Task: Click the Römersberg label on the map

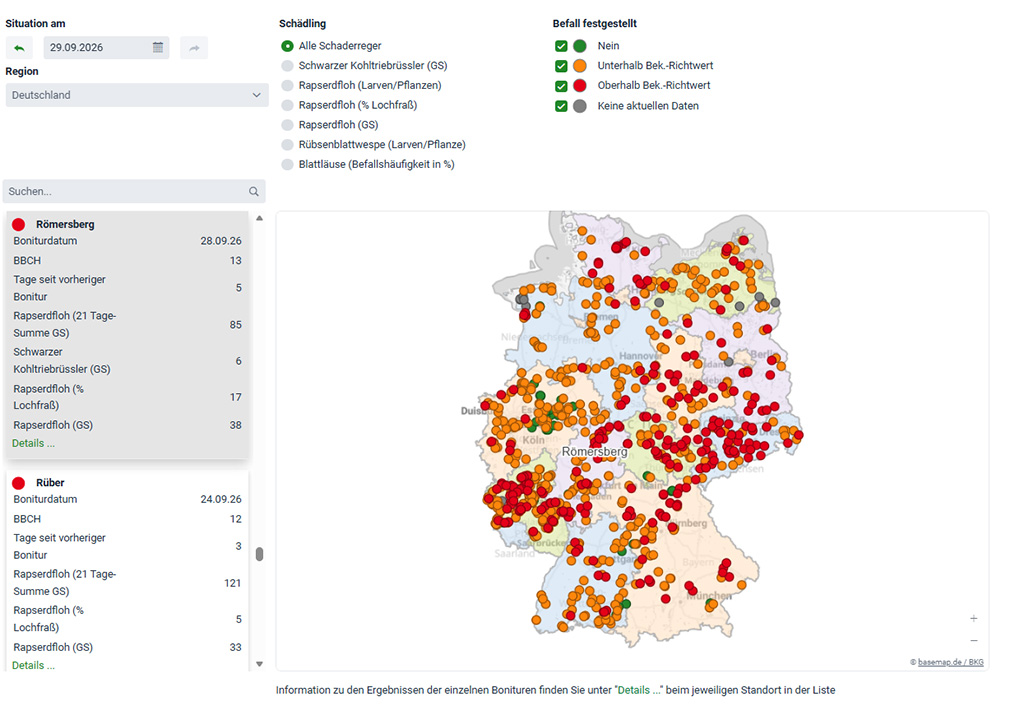Action: [x=594, y=452]
